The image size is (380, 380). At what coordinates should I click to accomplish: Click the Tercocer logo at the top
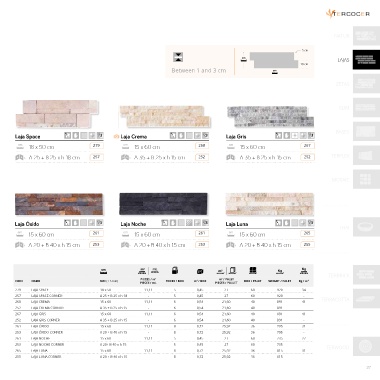tap(348, 14)
